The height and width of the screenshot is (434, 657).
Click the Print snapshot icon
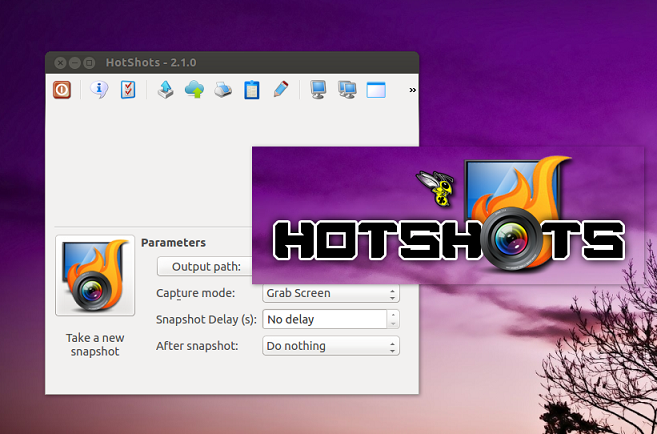[x=223, y=90]
